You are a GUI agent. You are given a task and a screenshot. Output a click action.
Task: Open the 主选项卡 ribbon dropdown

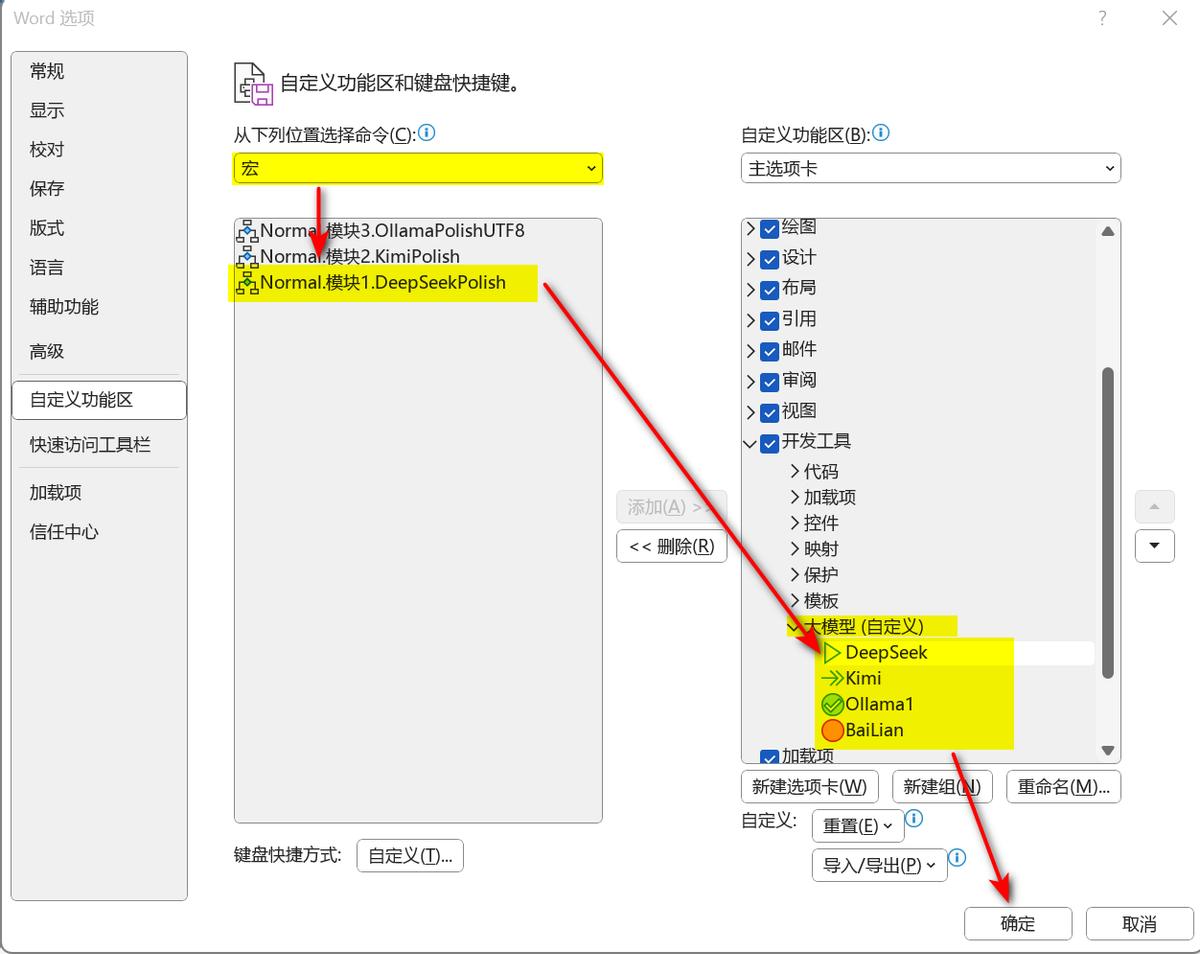[931, 169]
